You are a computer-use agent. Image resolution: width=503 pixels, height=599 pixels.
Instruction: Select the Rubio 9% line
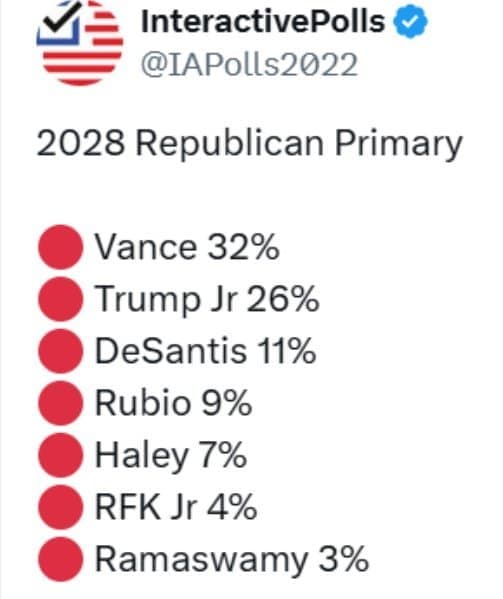[x=173, y=403]
